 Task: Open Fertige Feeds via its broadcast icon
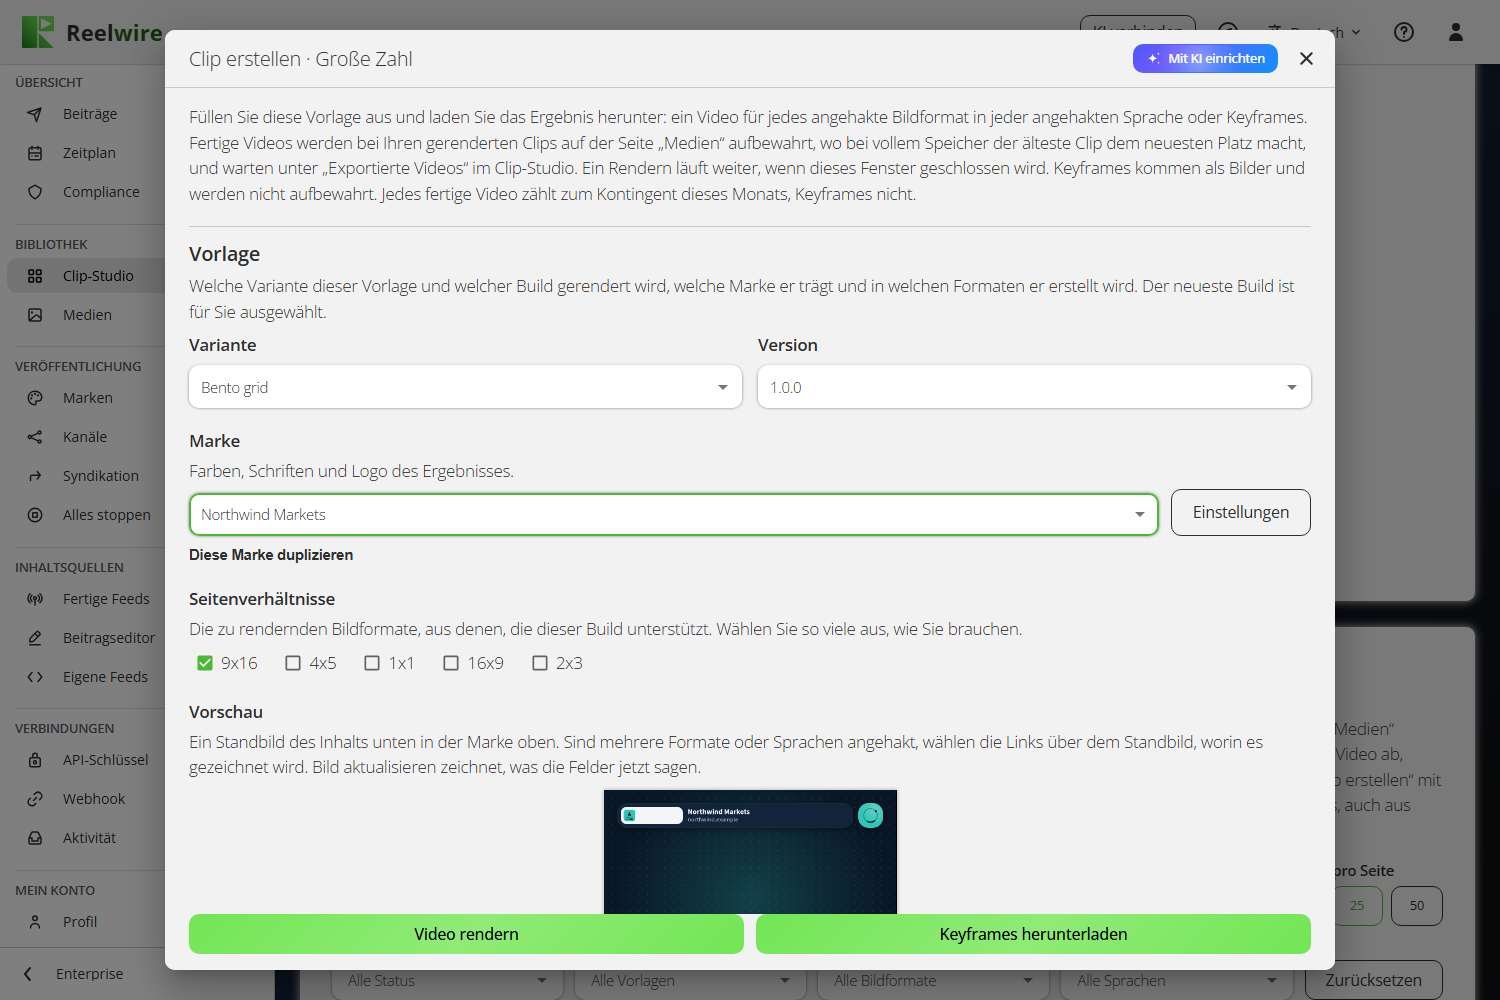[x=35, y=599]
